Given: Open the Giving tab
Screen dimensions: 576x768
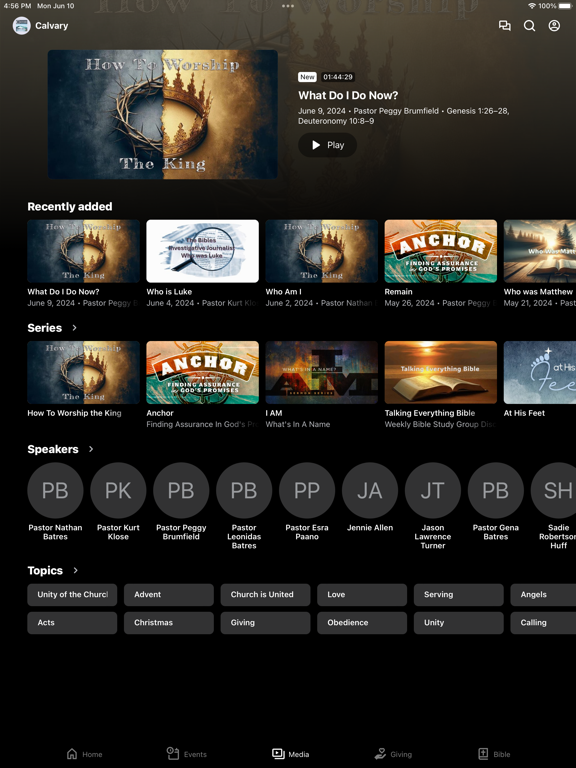Looking at the screenshot, I should click(x=393, y=754).
